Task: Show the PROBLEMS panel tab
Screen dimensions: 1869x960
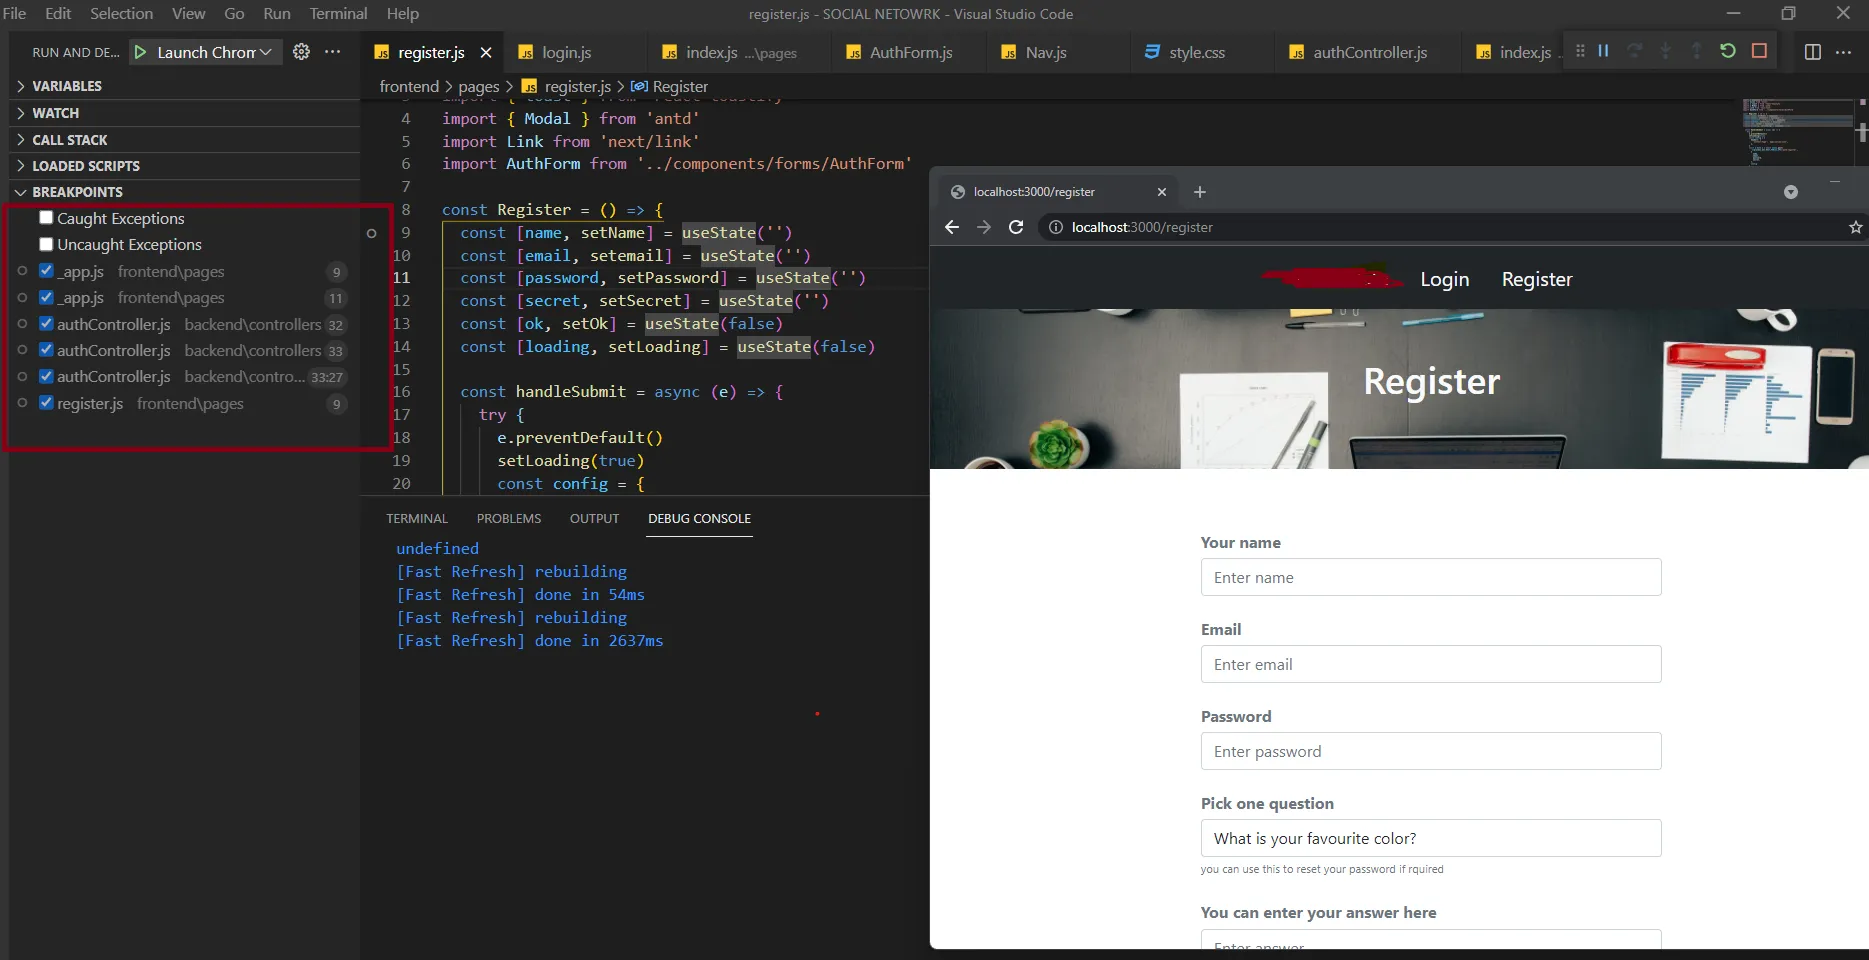Action: [509, 518]
